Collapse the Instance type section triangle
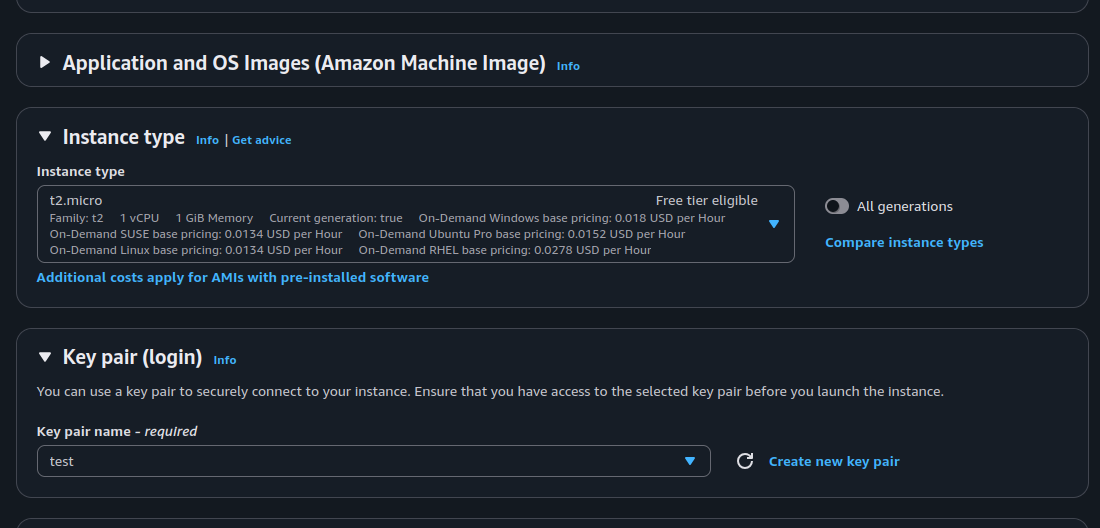This screenshot has width=1100, height=528. [x=45, y=136]
